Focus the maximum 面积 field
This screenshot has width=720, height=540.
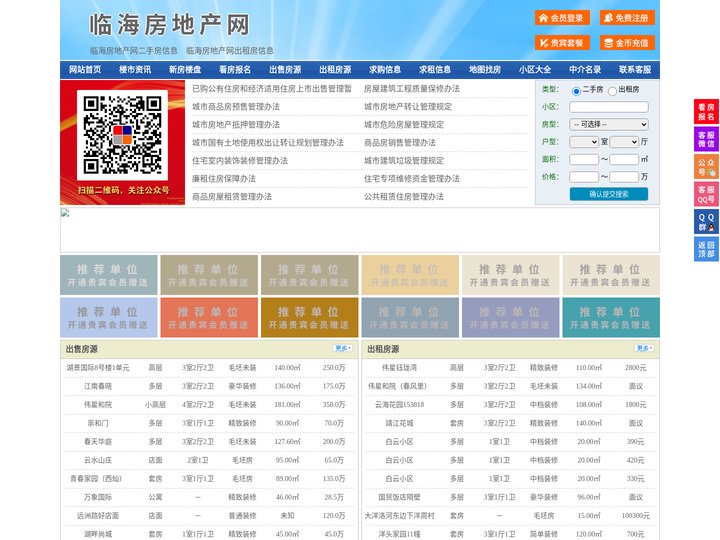point(624,159)
